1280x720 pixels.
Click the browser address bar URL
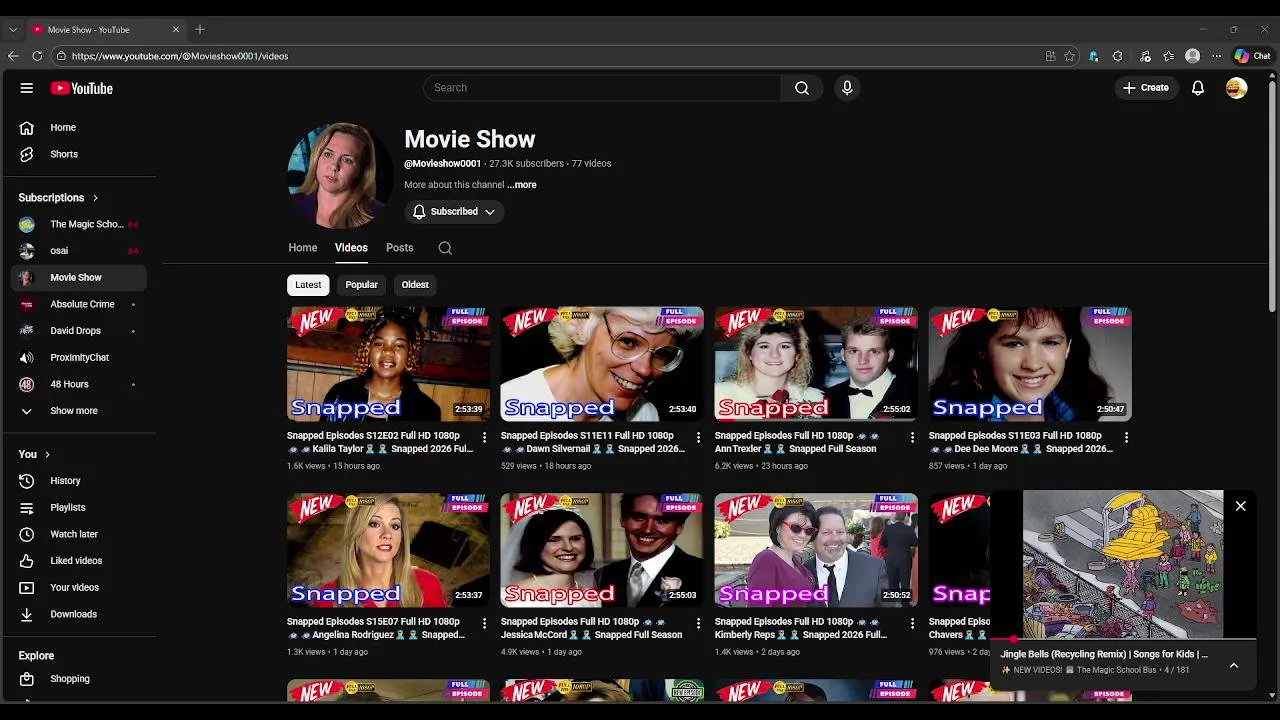(x=180, y=56)
